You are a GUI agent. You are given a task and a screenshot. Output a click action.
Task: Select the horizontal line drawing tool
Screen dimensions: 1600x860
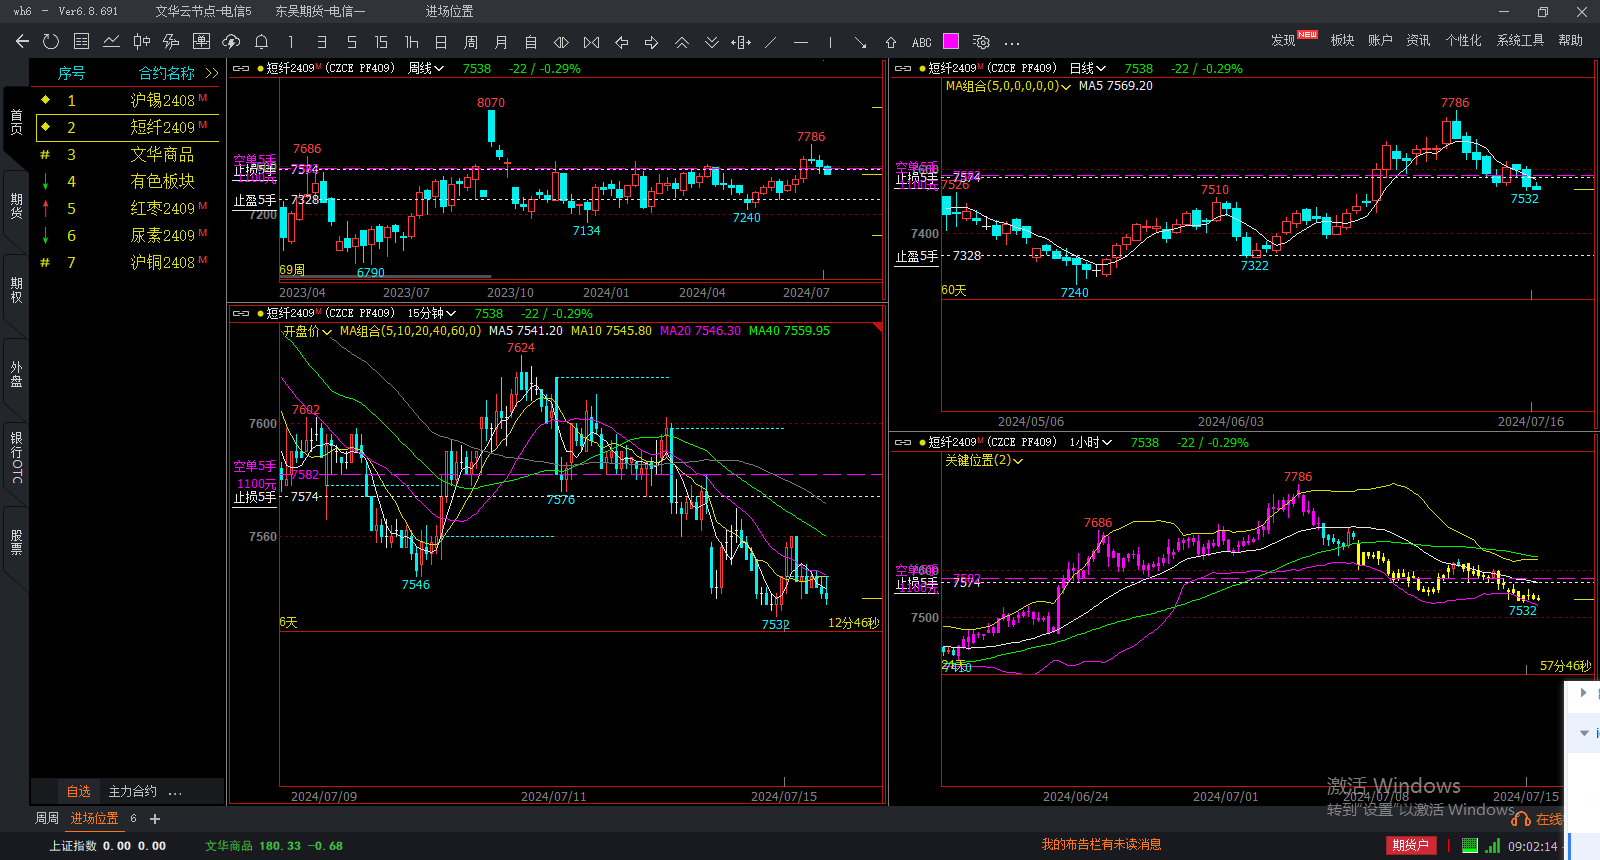coord(800,42)
